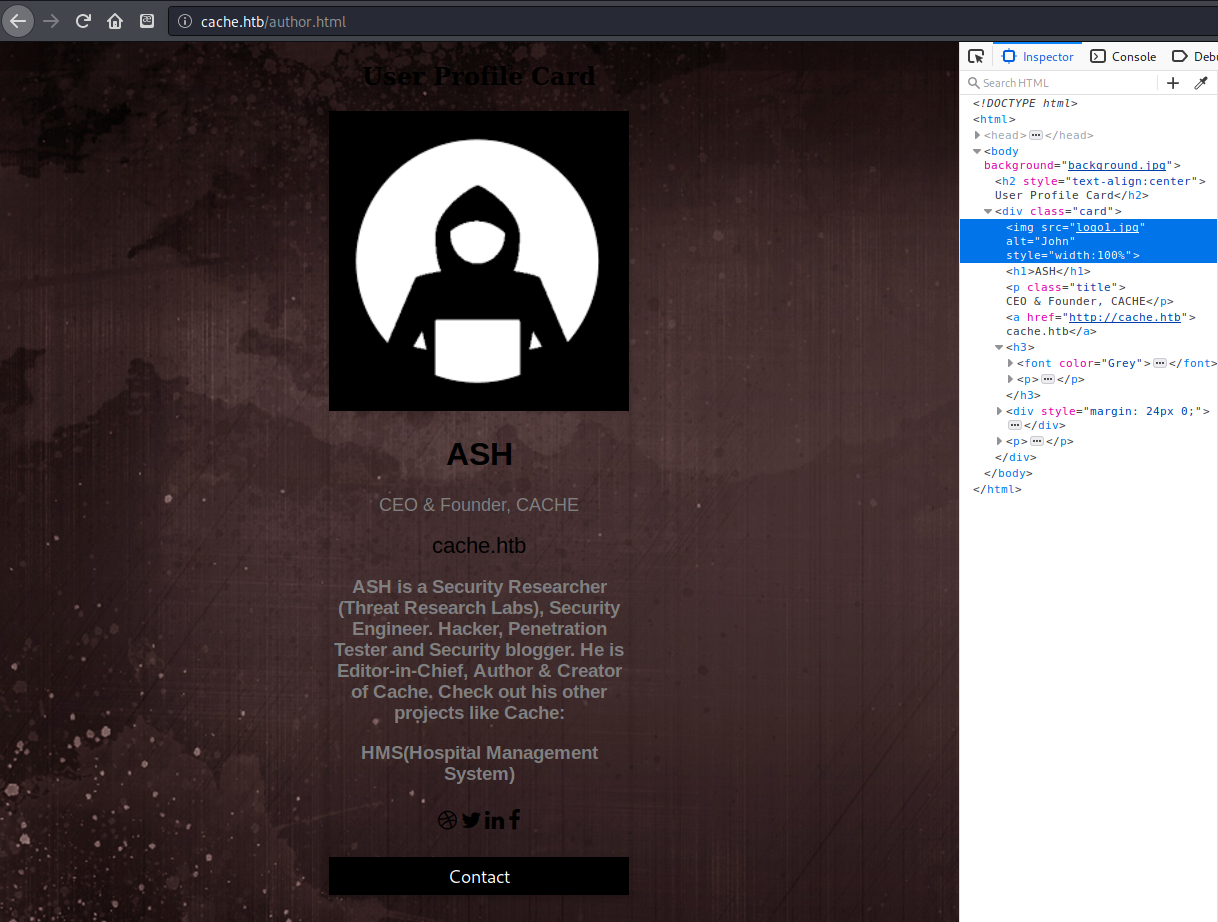This screenshot has height=922, width=1218.
Task: Go to the browser home page icon
Action: [115, 21]
